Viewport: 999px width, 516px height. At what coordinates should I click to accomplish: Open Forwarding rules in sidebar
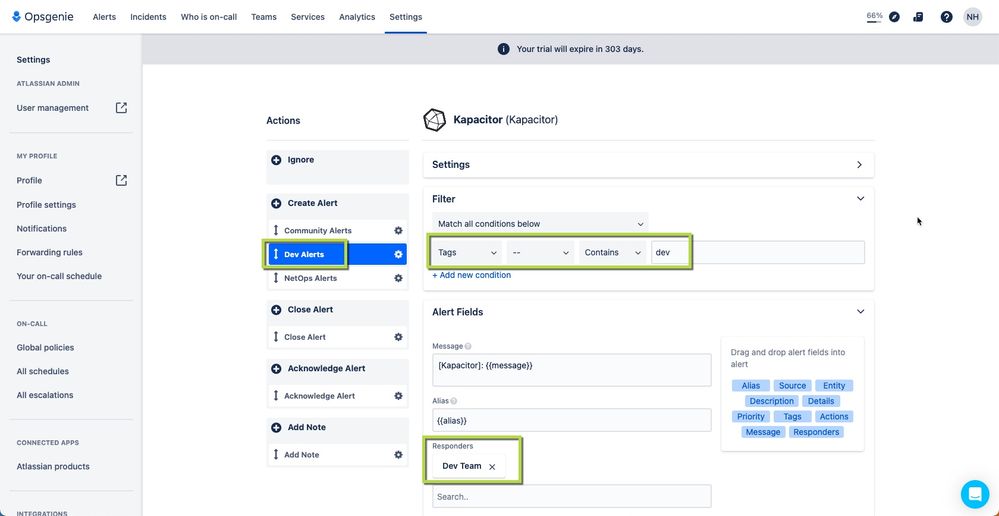(x=50, y=252)
